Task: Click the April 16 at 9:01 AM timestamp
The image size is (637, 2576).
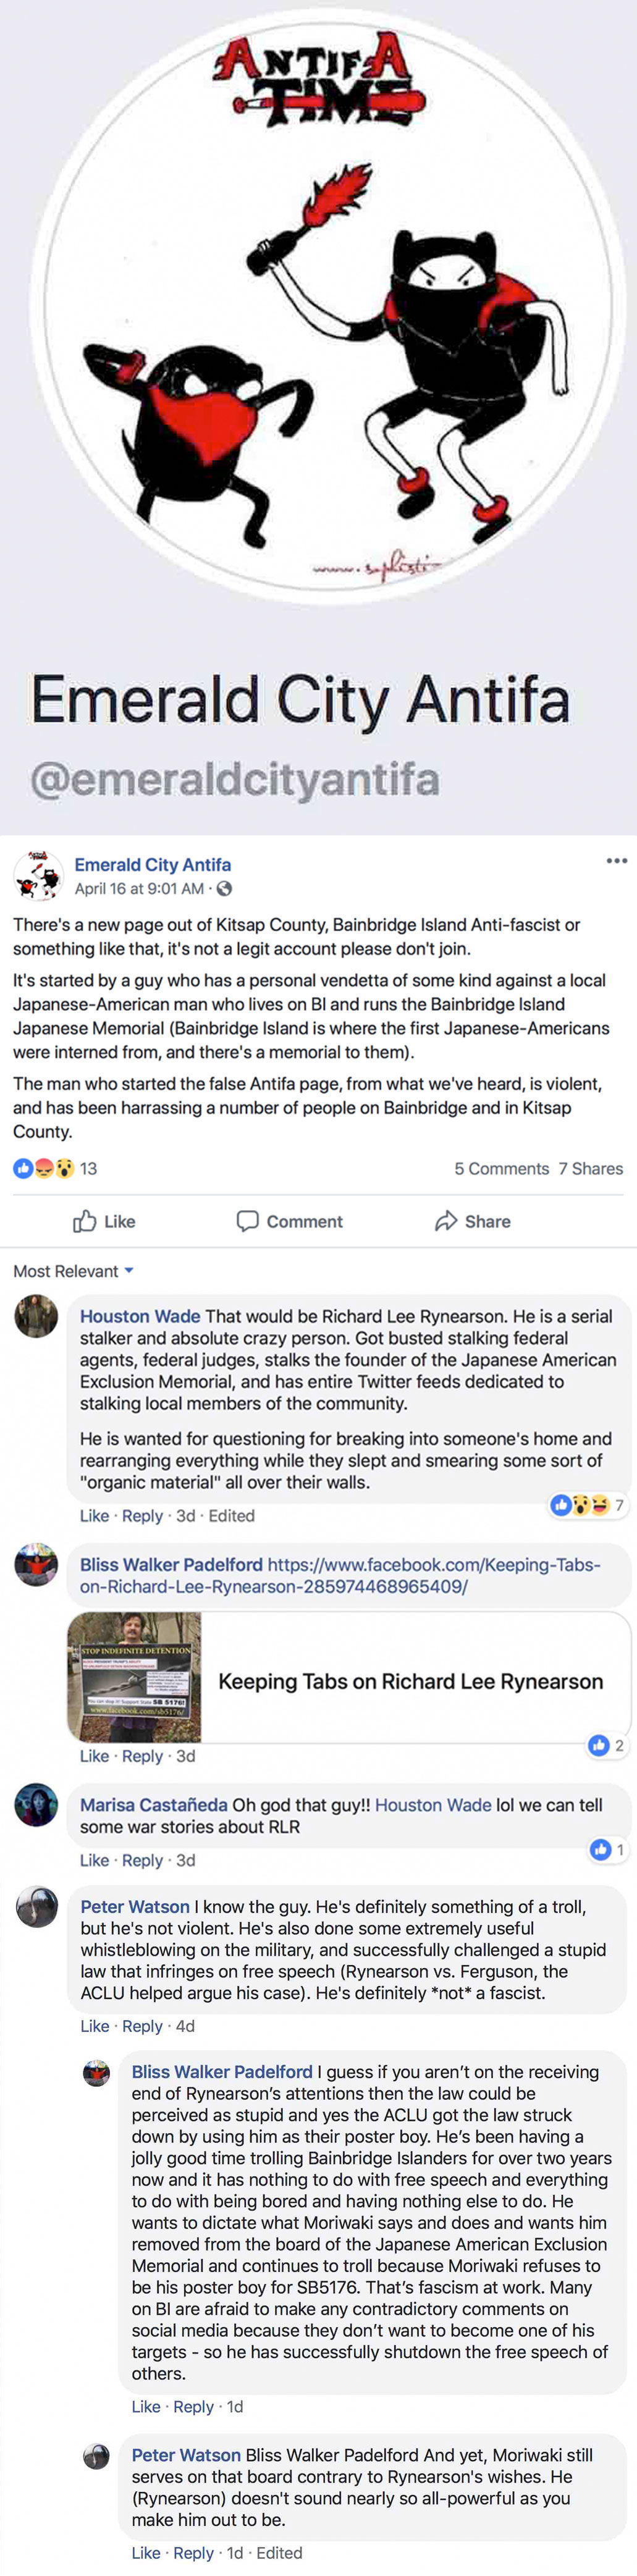Action: [139, 888]
